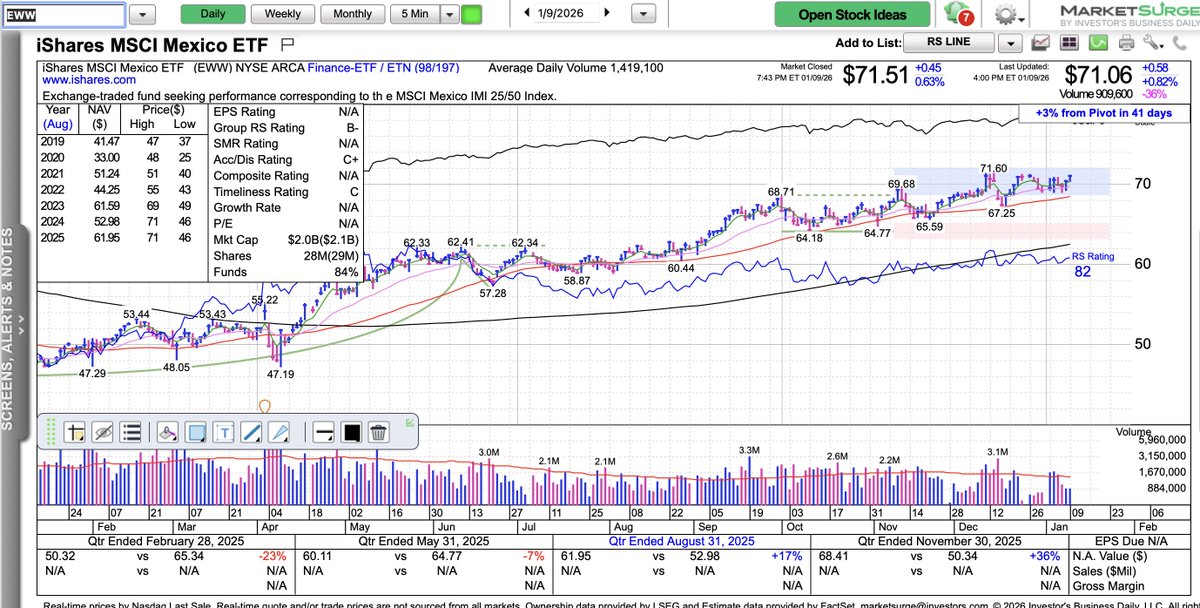Click the +3% from Pivot in 41 days label
1200x608 pixels.
point(1105,114)
